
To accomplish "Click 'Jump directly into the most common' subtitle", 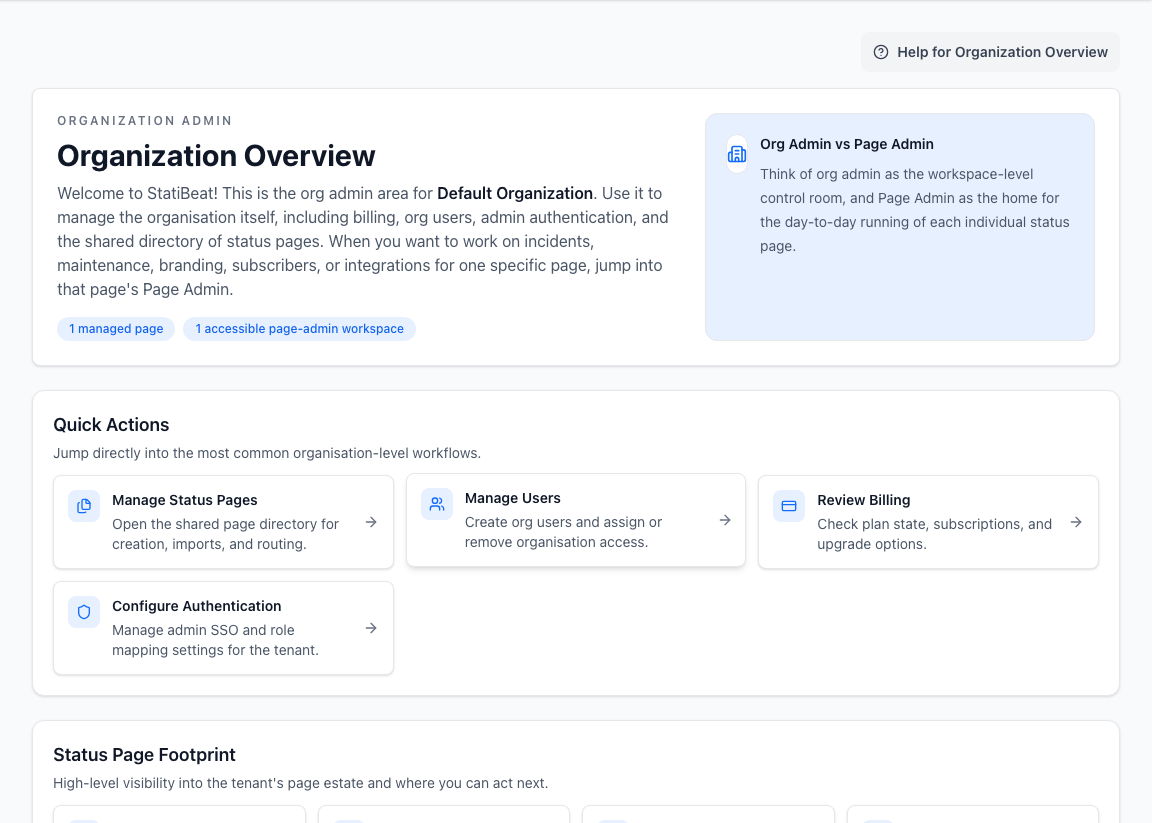I will pos(267,453).
